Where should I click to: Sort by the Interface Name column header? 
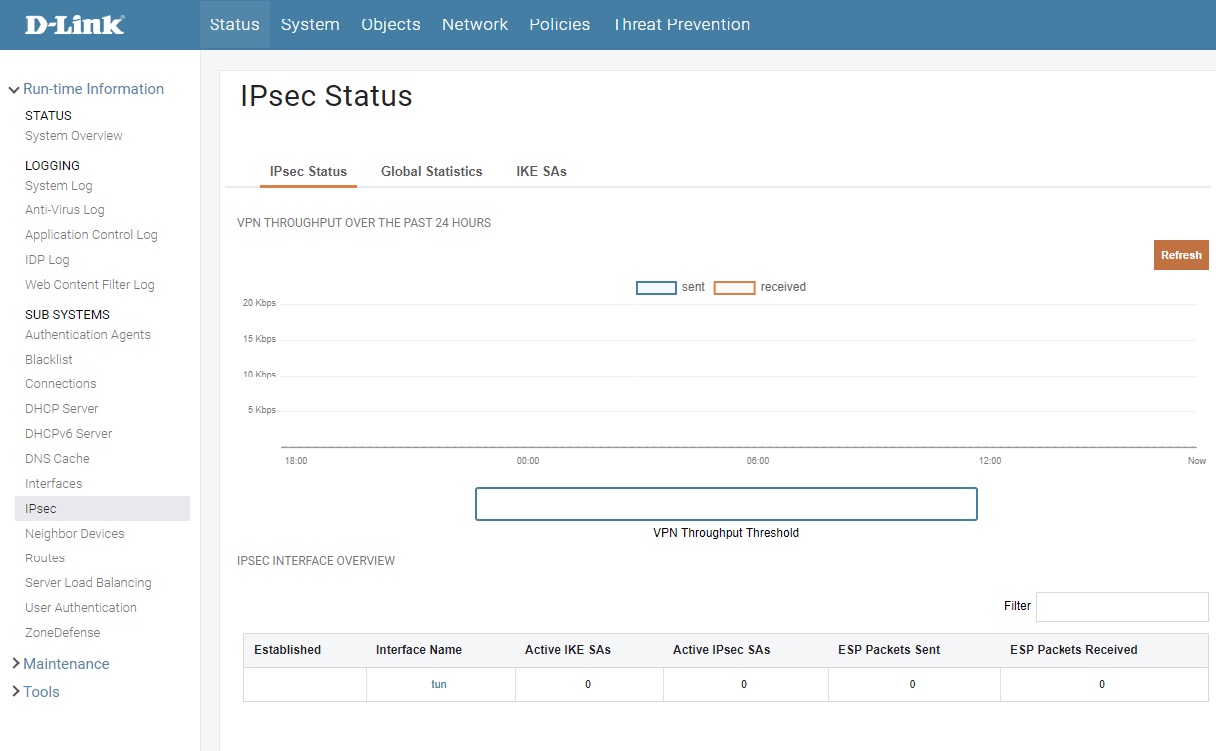419,650
